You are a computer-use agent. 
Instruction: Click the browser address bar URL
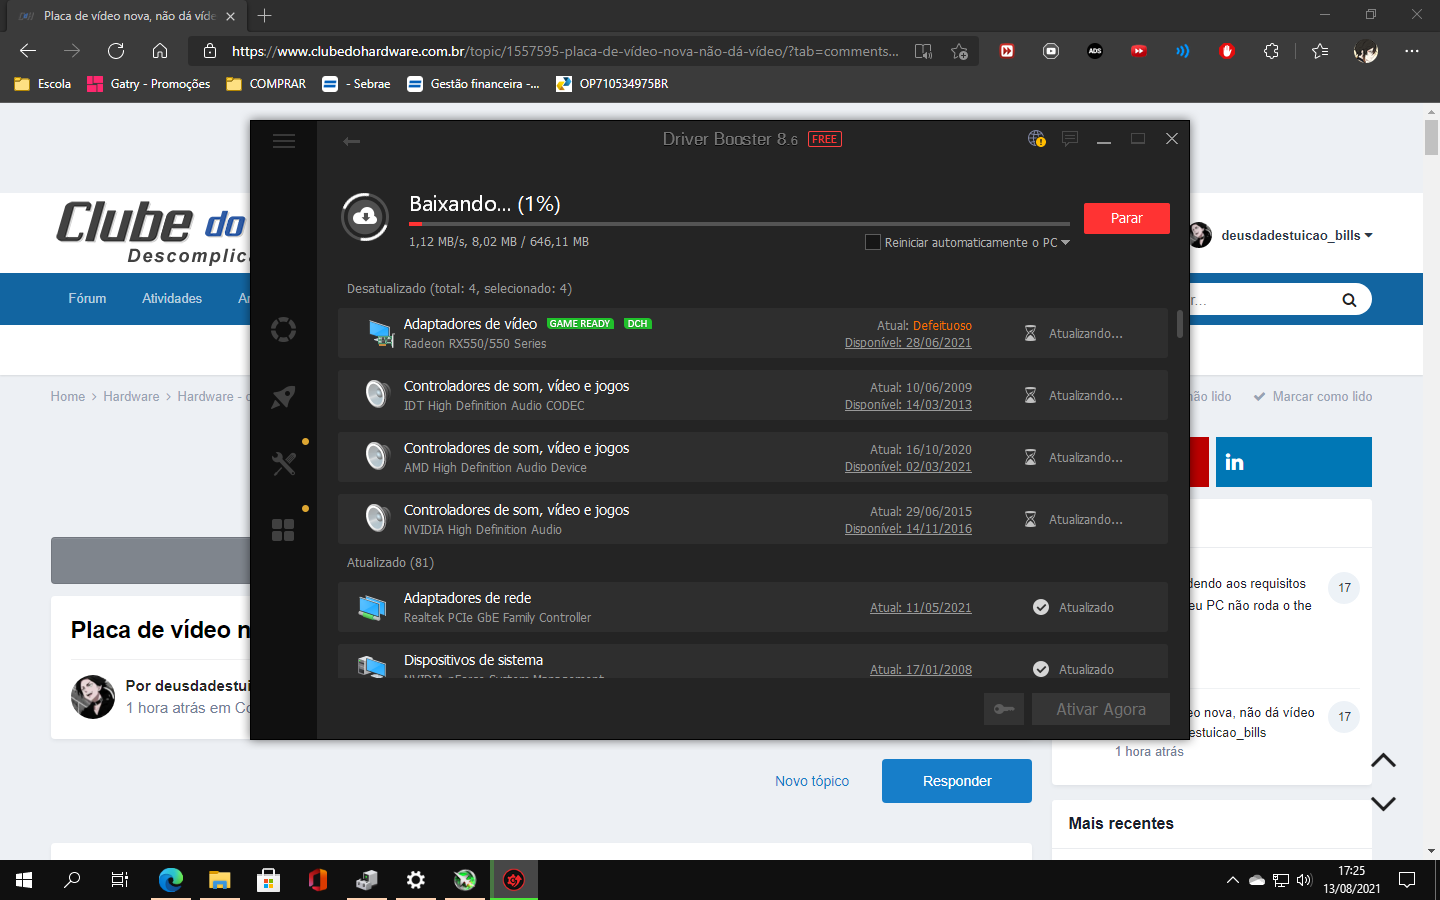565,51
